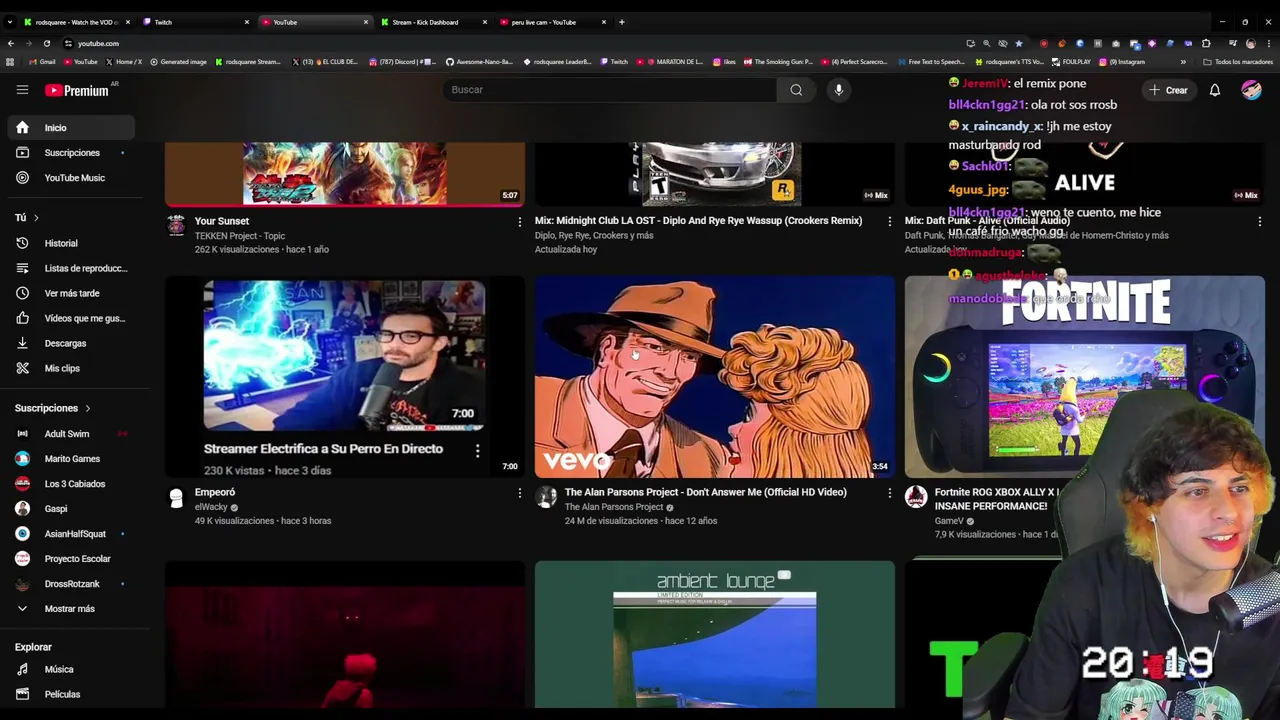This screenshot has height=720, width=1280.
Task: Open Chrome extensions puzzle icon
Action: (1206, 44)
